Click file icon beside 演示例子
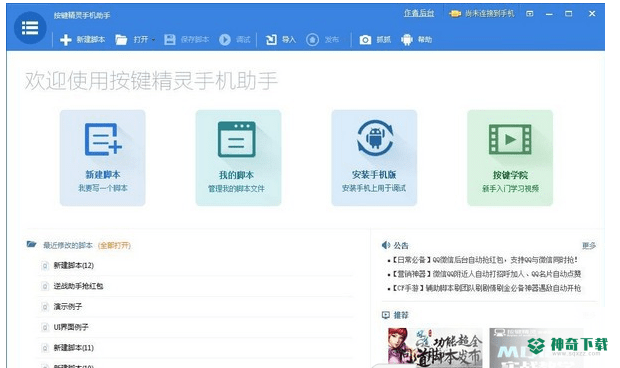This screenshot has height=368, width=620. pyautogui.click(x=45, y=307)
